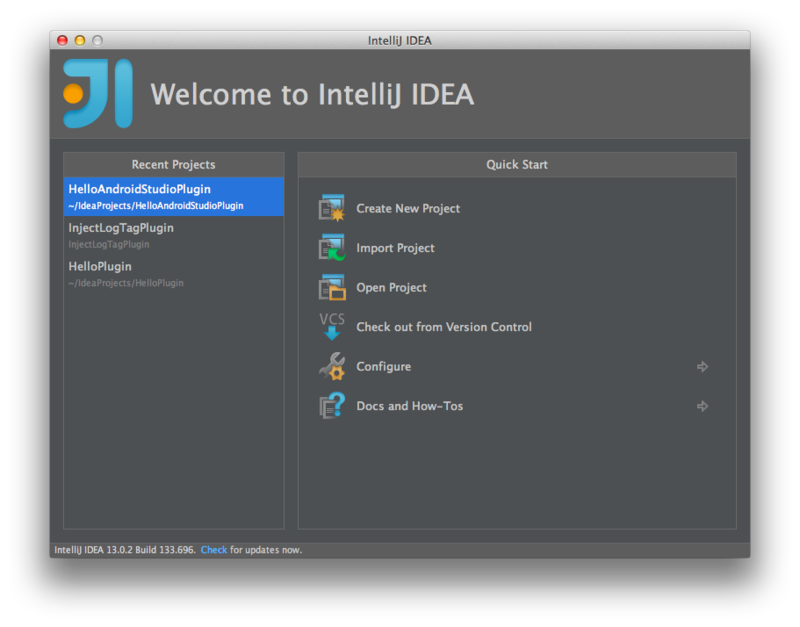
Task: Click the gray InjectLogTagPlugin path text
Action: [x=109, y=244]
